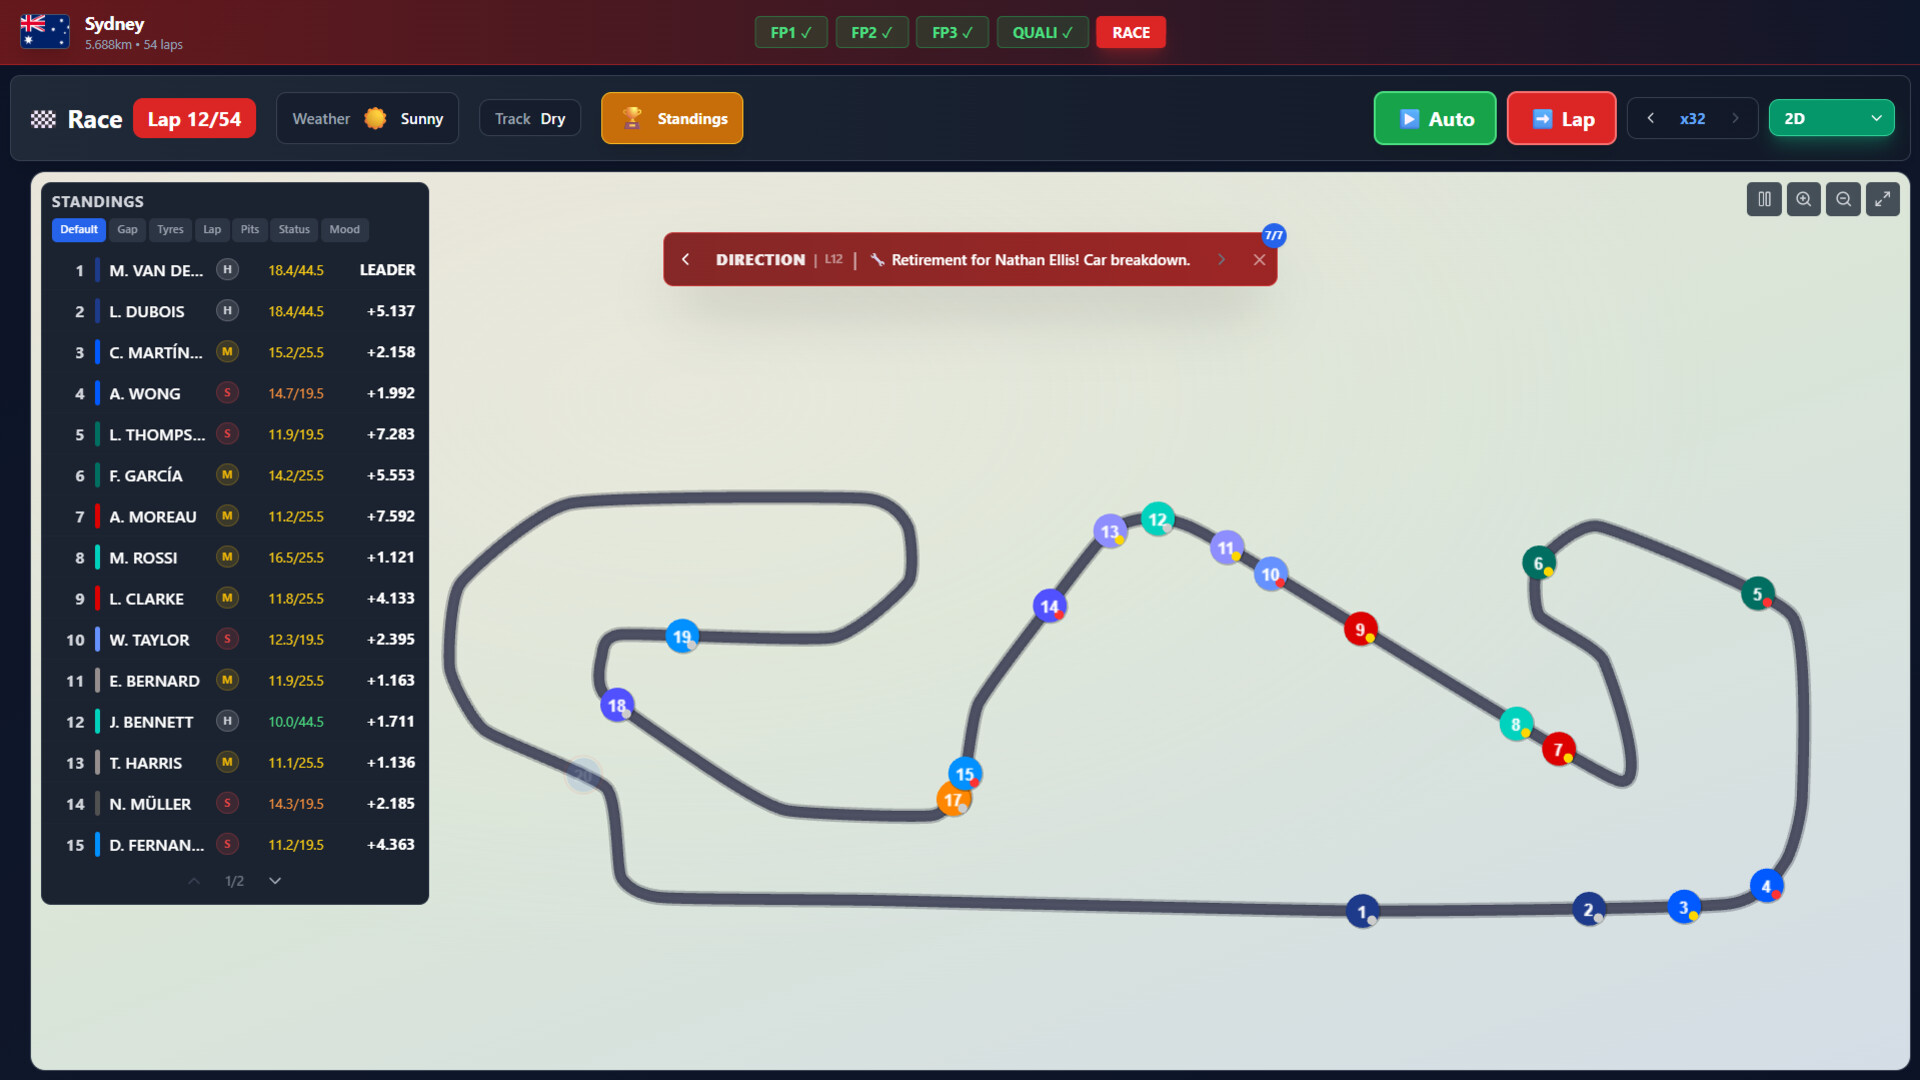Dismiss the Nathan Ellis retirement notification
This screenshot has height=1080, width=1920.
(x=1259, y=259)
